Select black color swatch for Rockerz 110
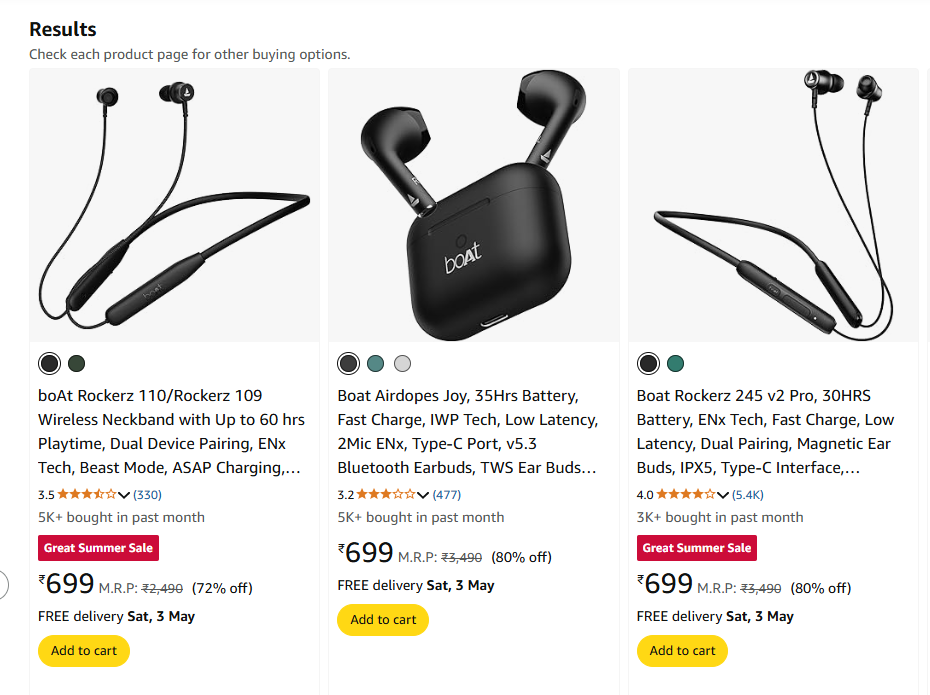 [49, 364]
